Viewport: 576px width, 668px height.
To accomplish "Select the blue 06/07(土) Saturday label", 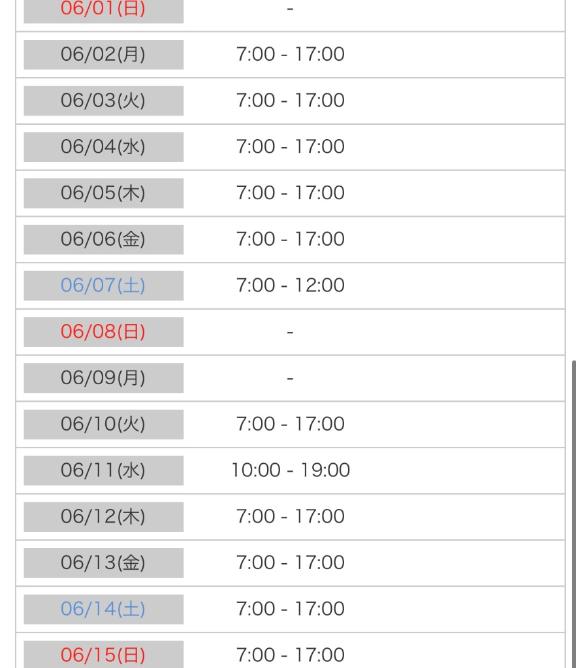I will pyautogui.click(x=104, y=285).
